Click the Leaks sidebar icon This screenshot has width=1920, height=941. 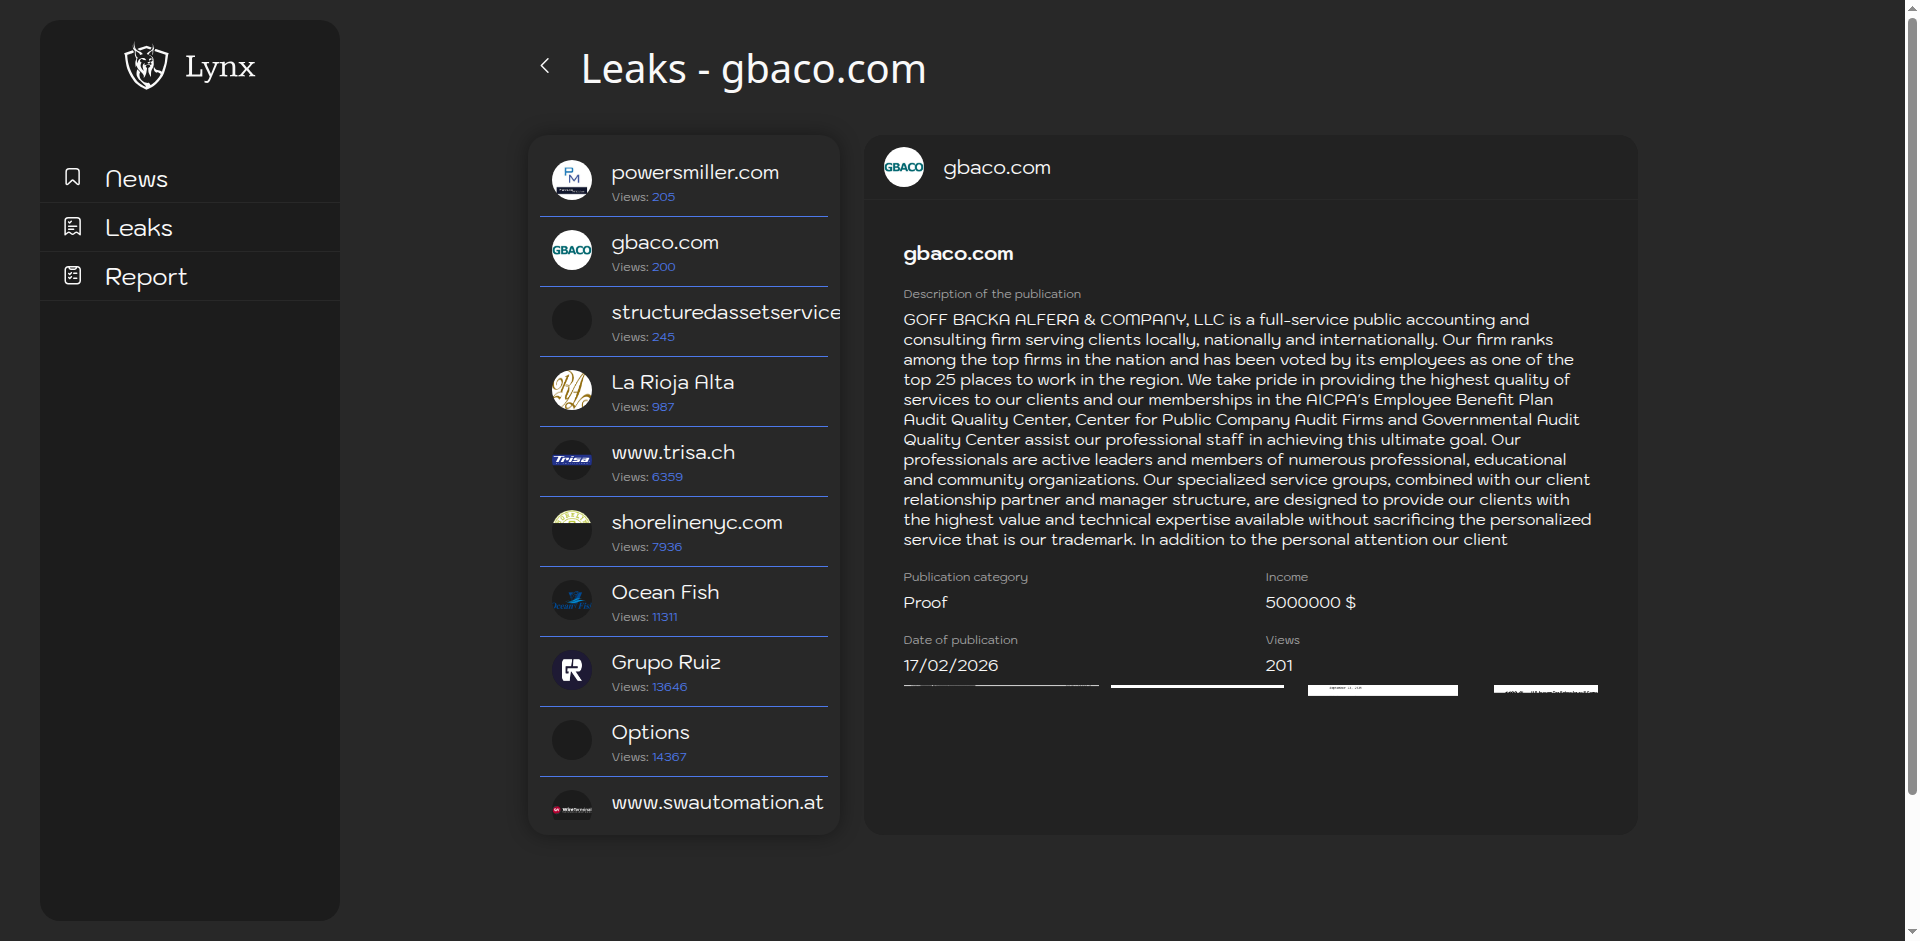[72, 227]
